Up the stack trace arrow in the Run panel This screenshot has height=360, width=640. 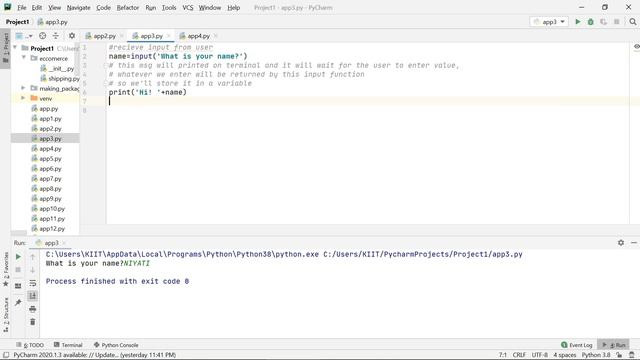33,257
